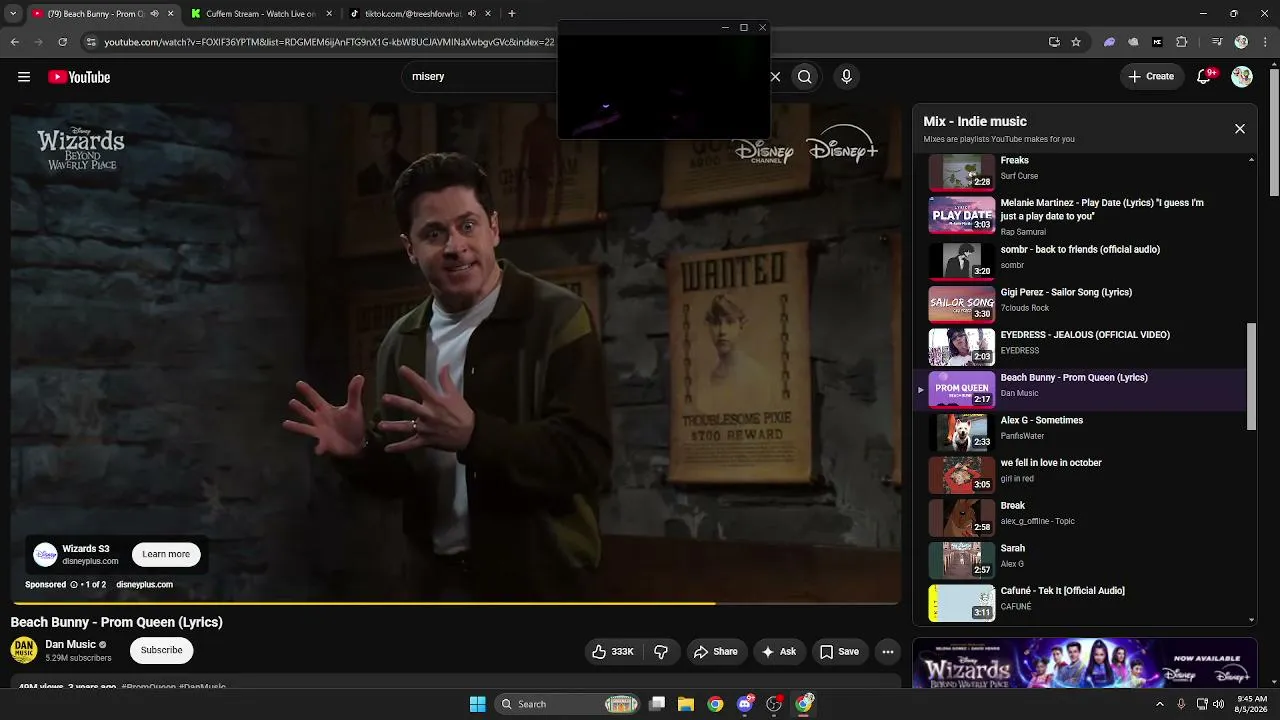Bookmark this page with the star

tap(1076, 42)
